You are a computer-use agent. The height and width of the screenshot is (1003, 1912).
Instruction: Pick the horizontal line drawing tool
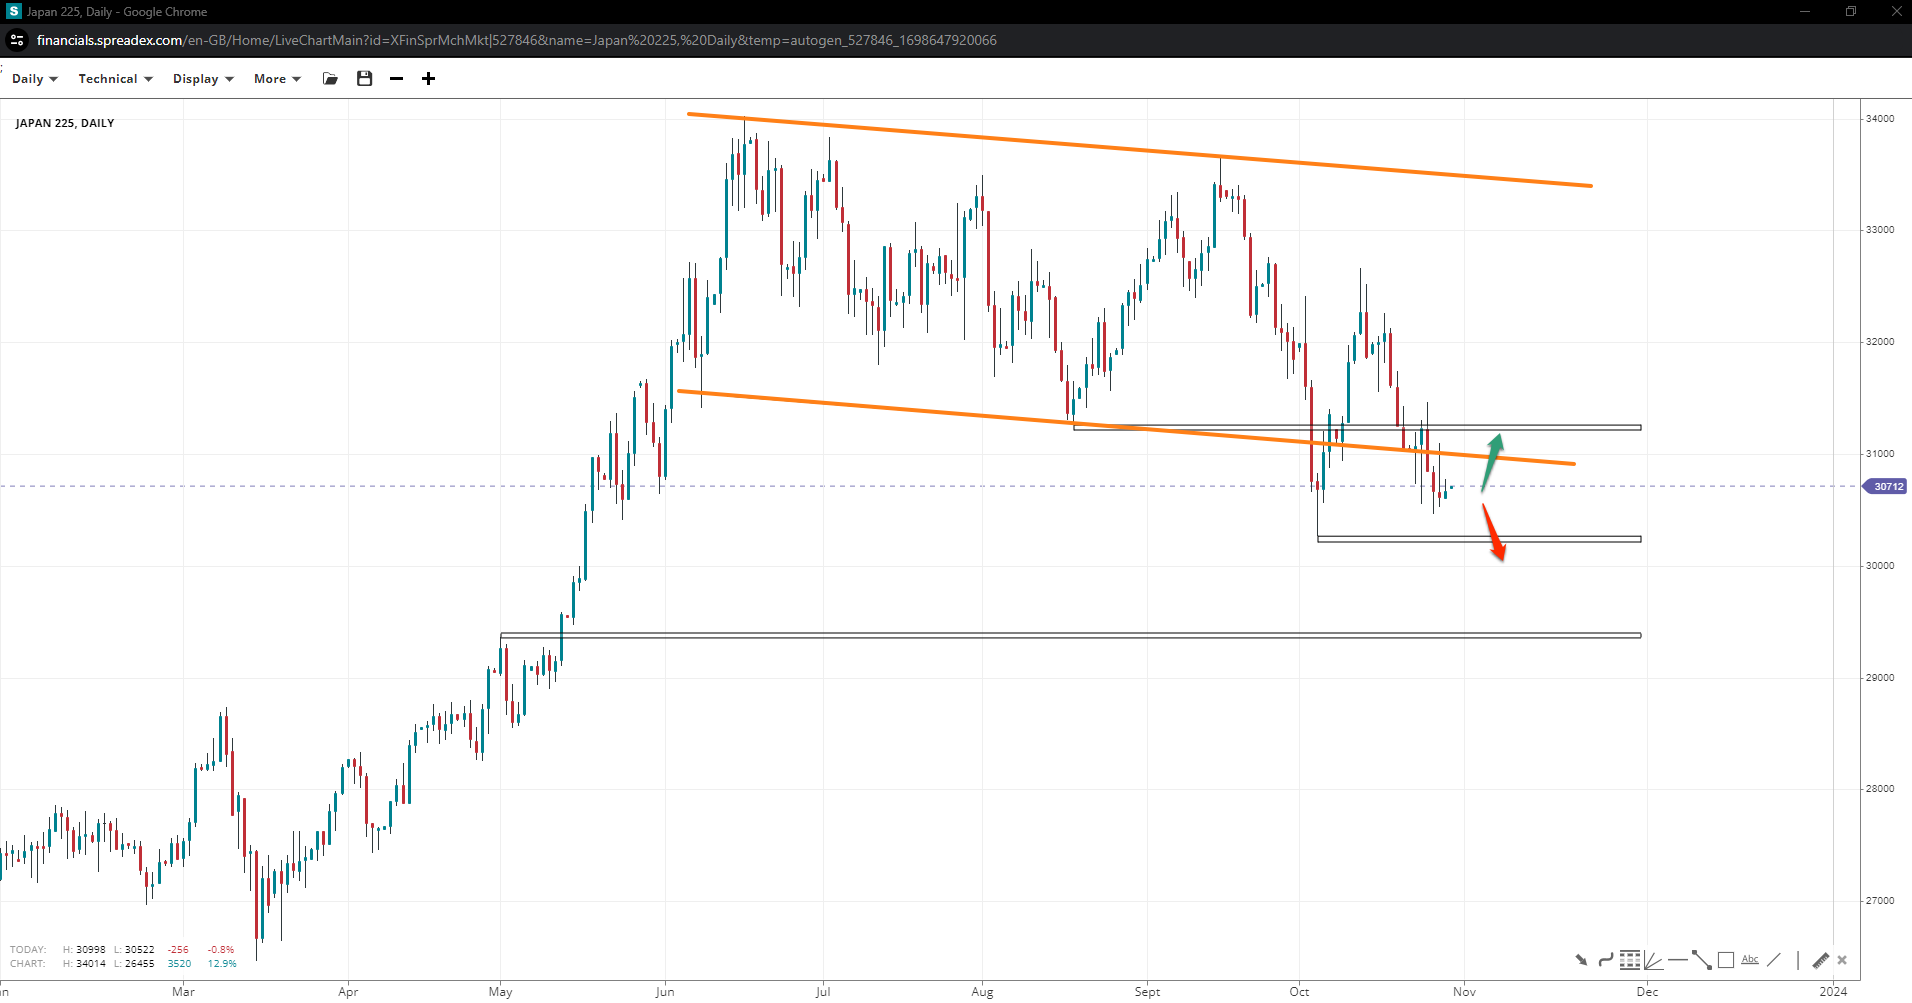(1677, 960)
